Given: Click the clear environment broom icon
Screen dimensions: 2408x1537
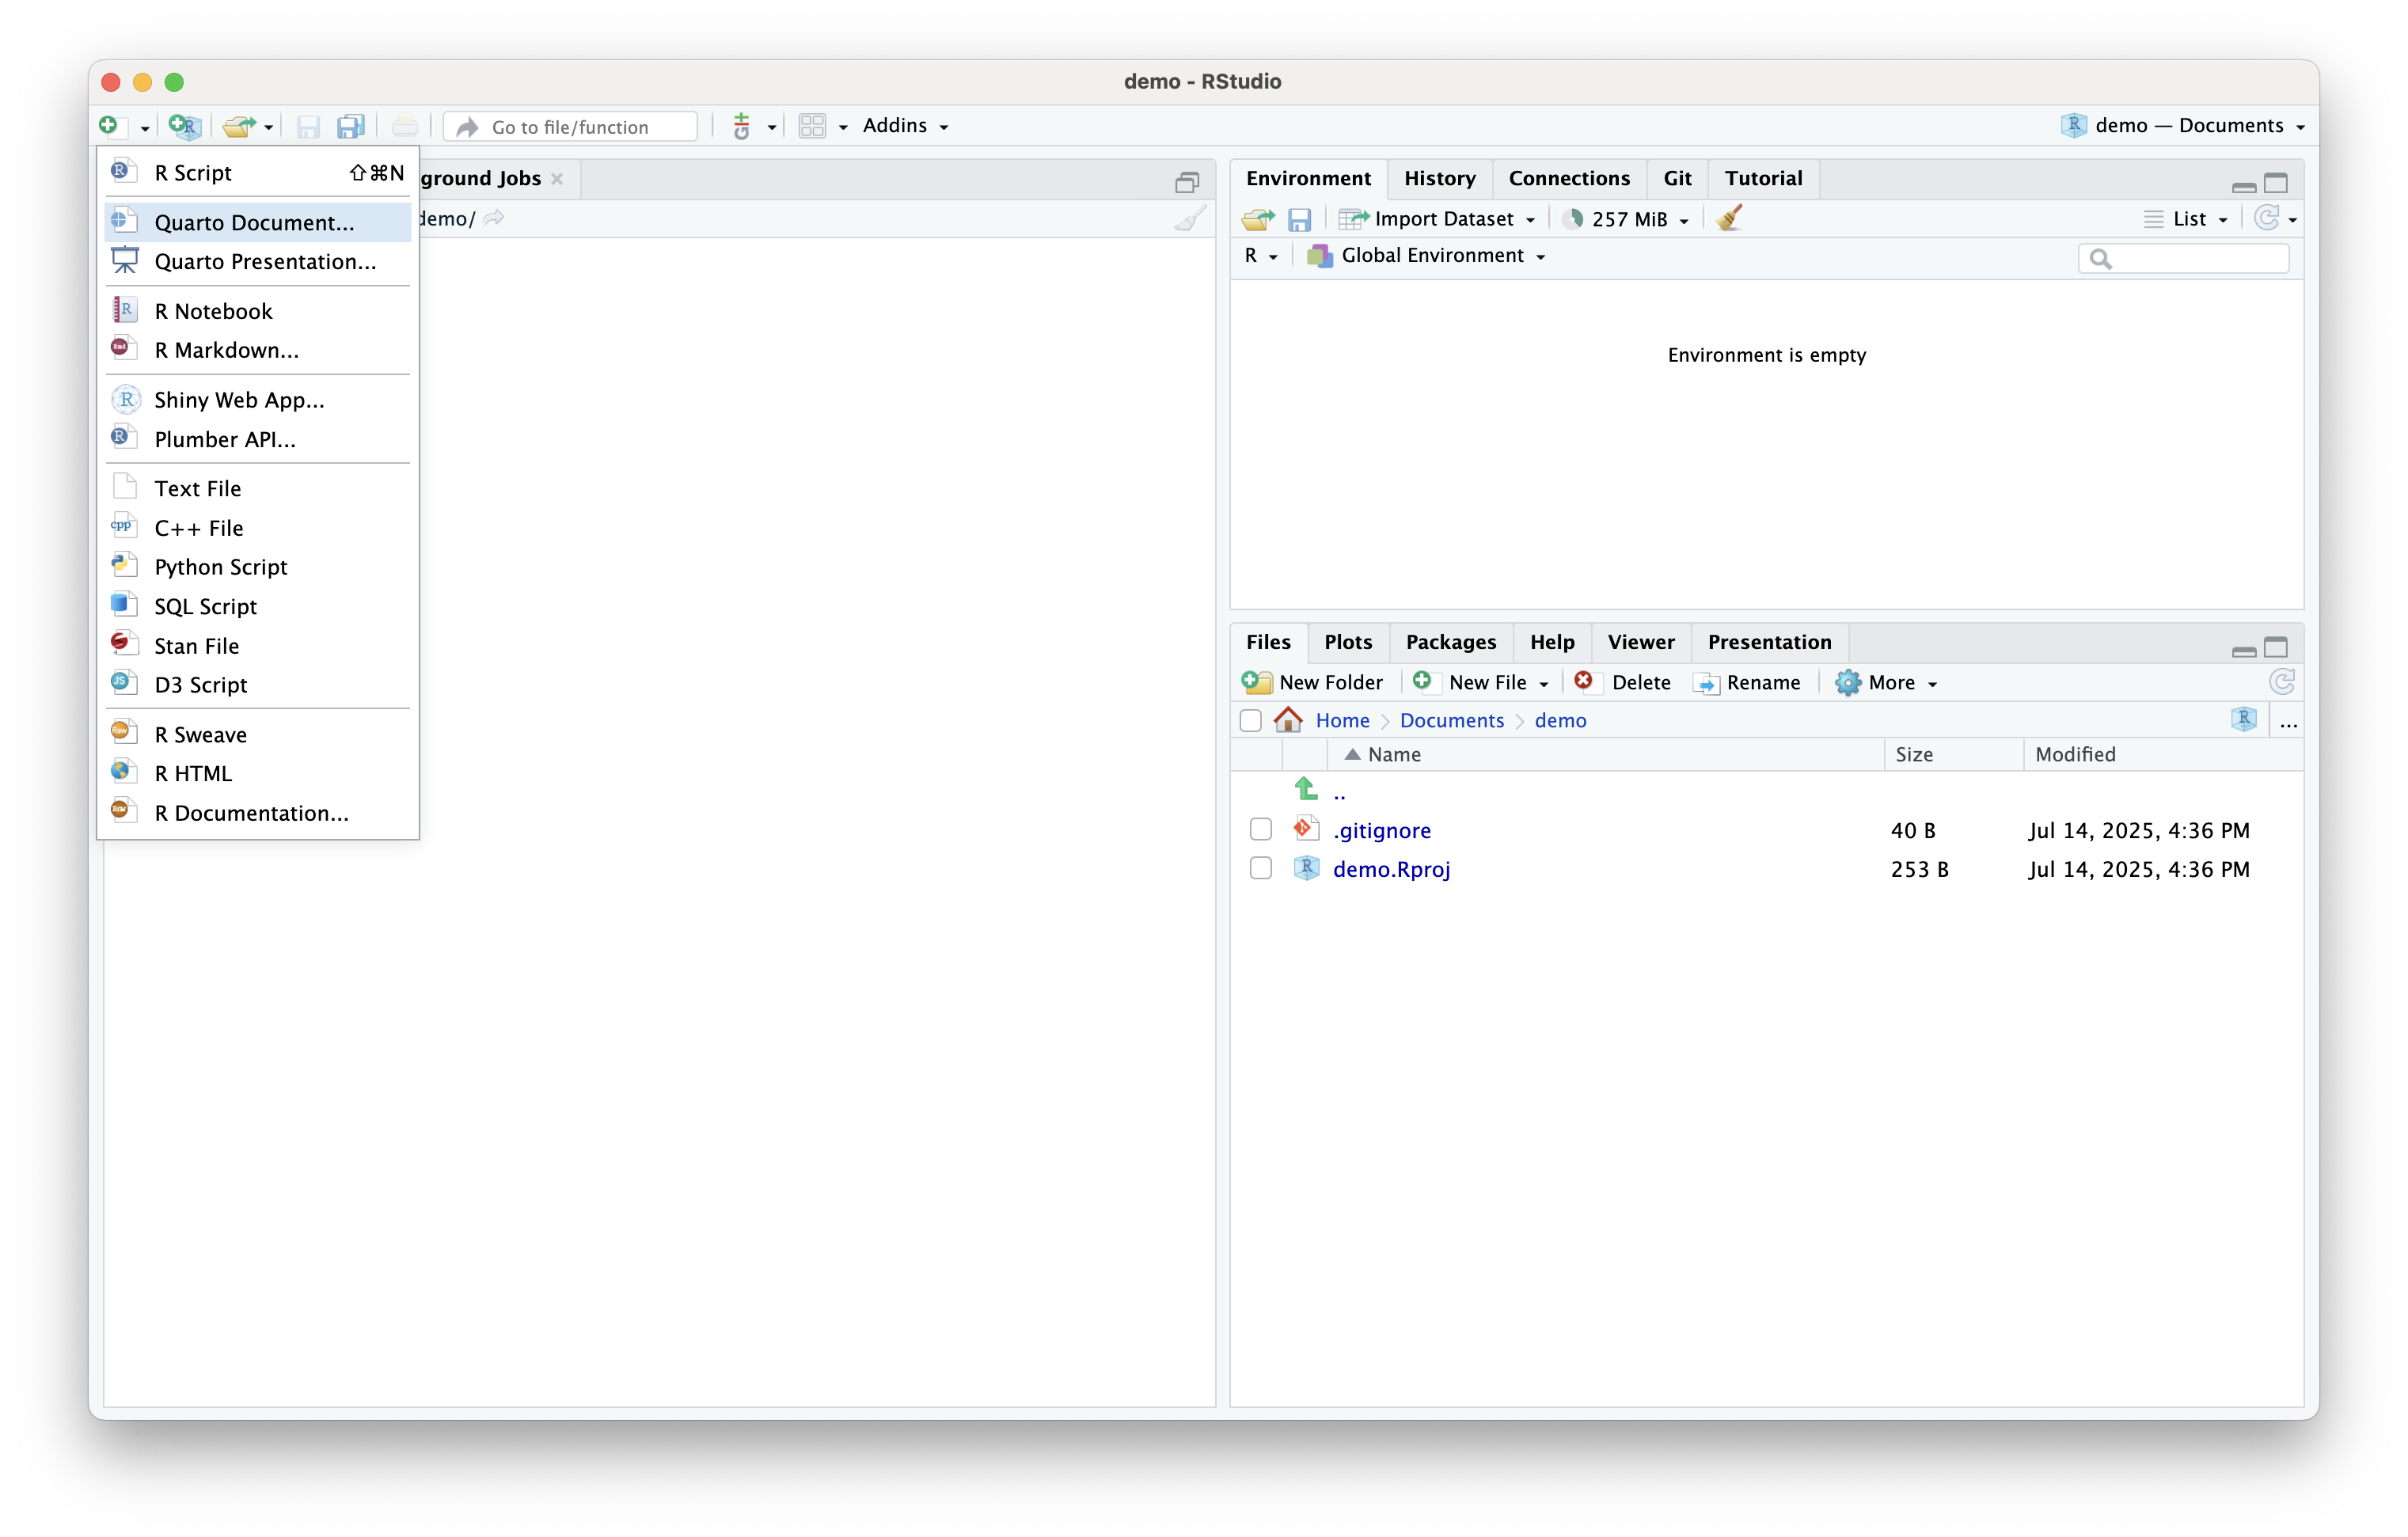Looking at the screenshot, I should (x=1729, y=218).
